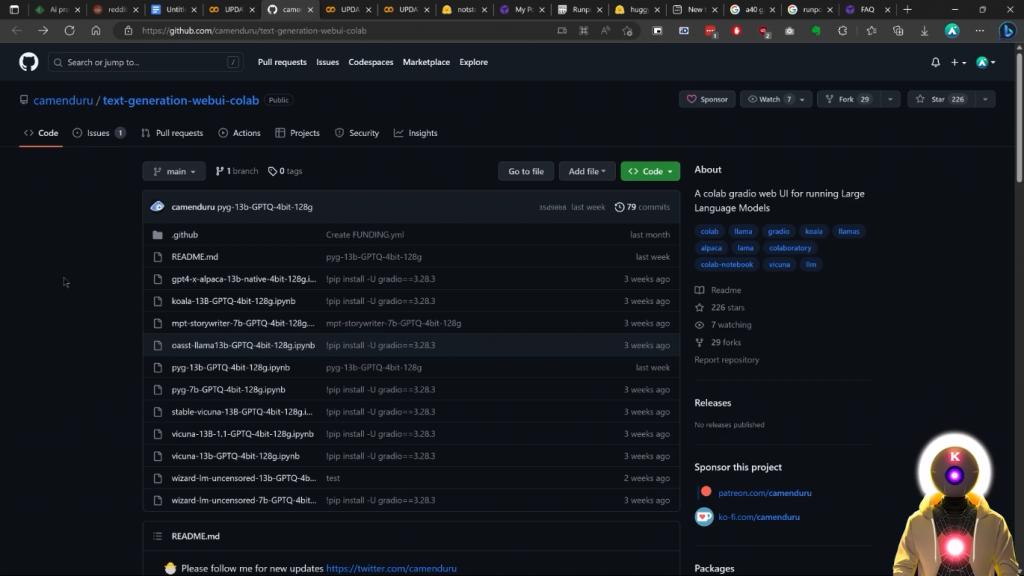
Task: Open the GitHub home logo
Action: coord(29,62)
